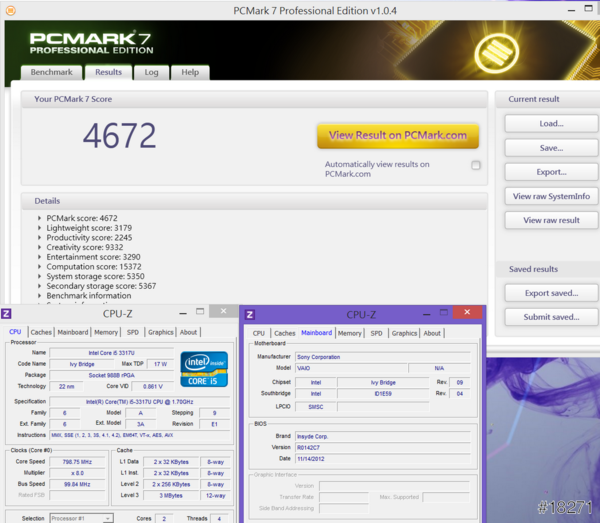Click the PCMark app icon in title bar
Screen dimensions: 600x523
pyautogui.click(x=9, y=9)
